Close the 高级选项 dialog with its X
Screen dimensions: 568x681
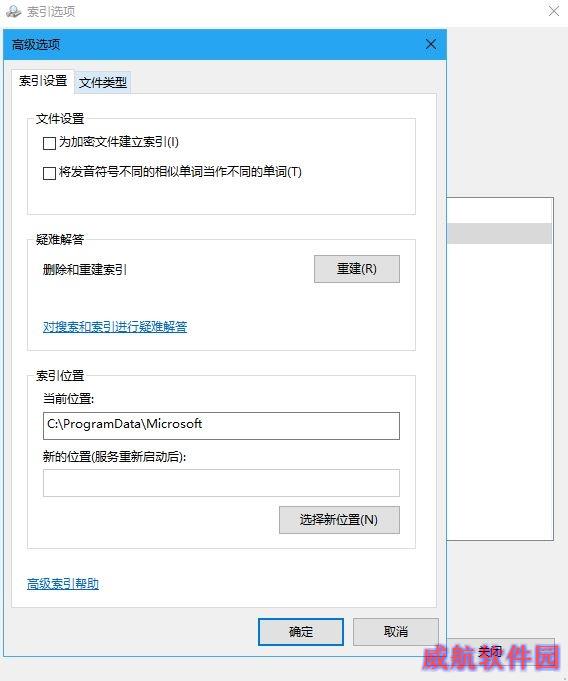[x=431, y=44]
